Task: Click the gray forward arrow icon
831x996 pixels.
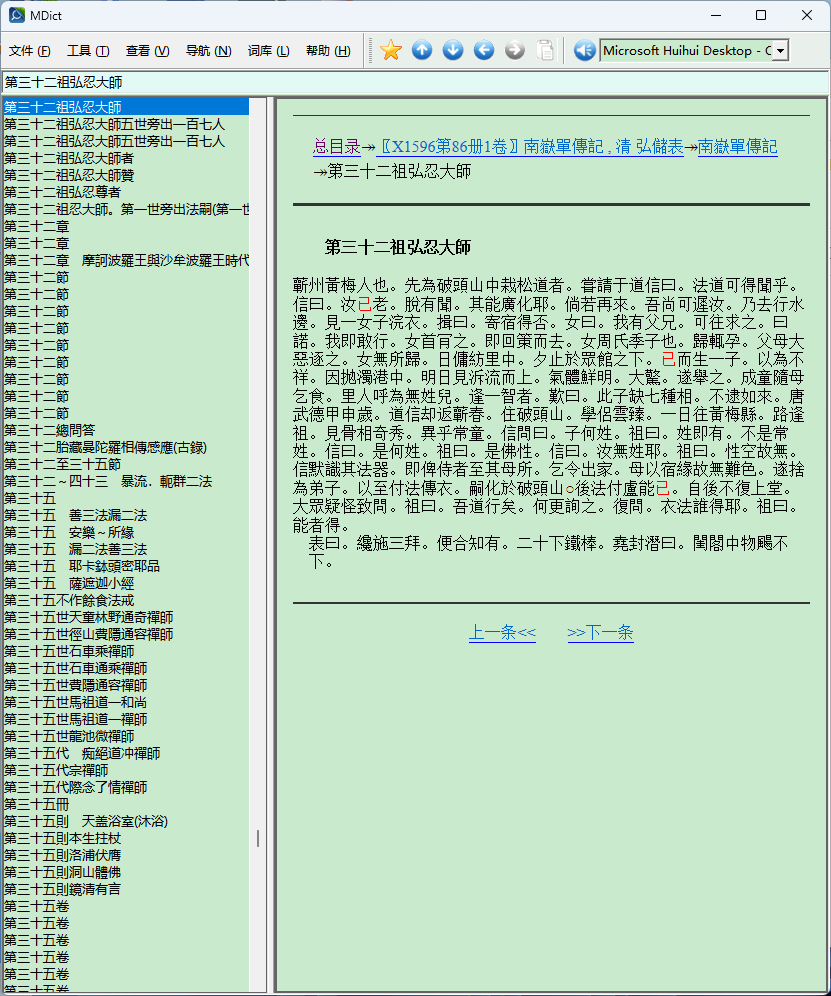Action: pos(515,50)
